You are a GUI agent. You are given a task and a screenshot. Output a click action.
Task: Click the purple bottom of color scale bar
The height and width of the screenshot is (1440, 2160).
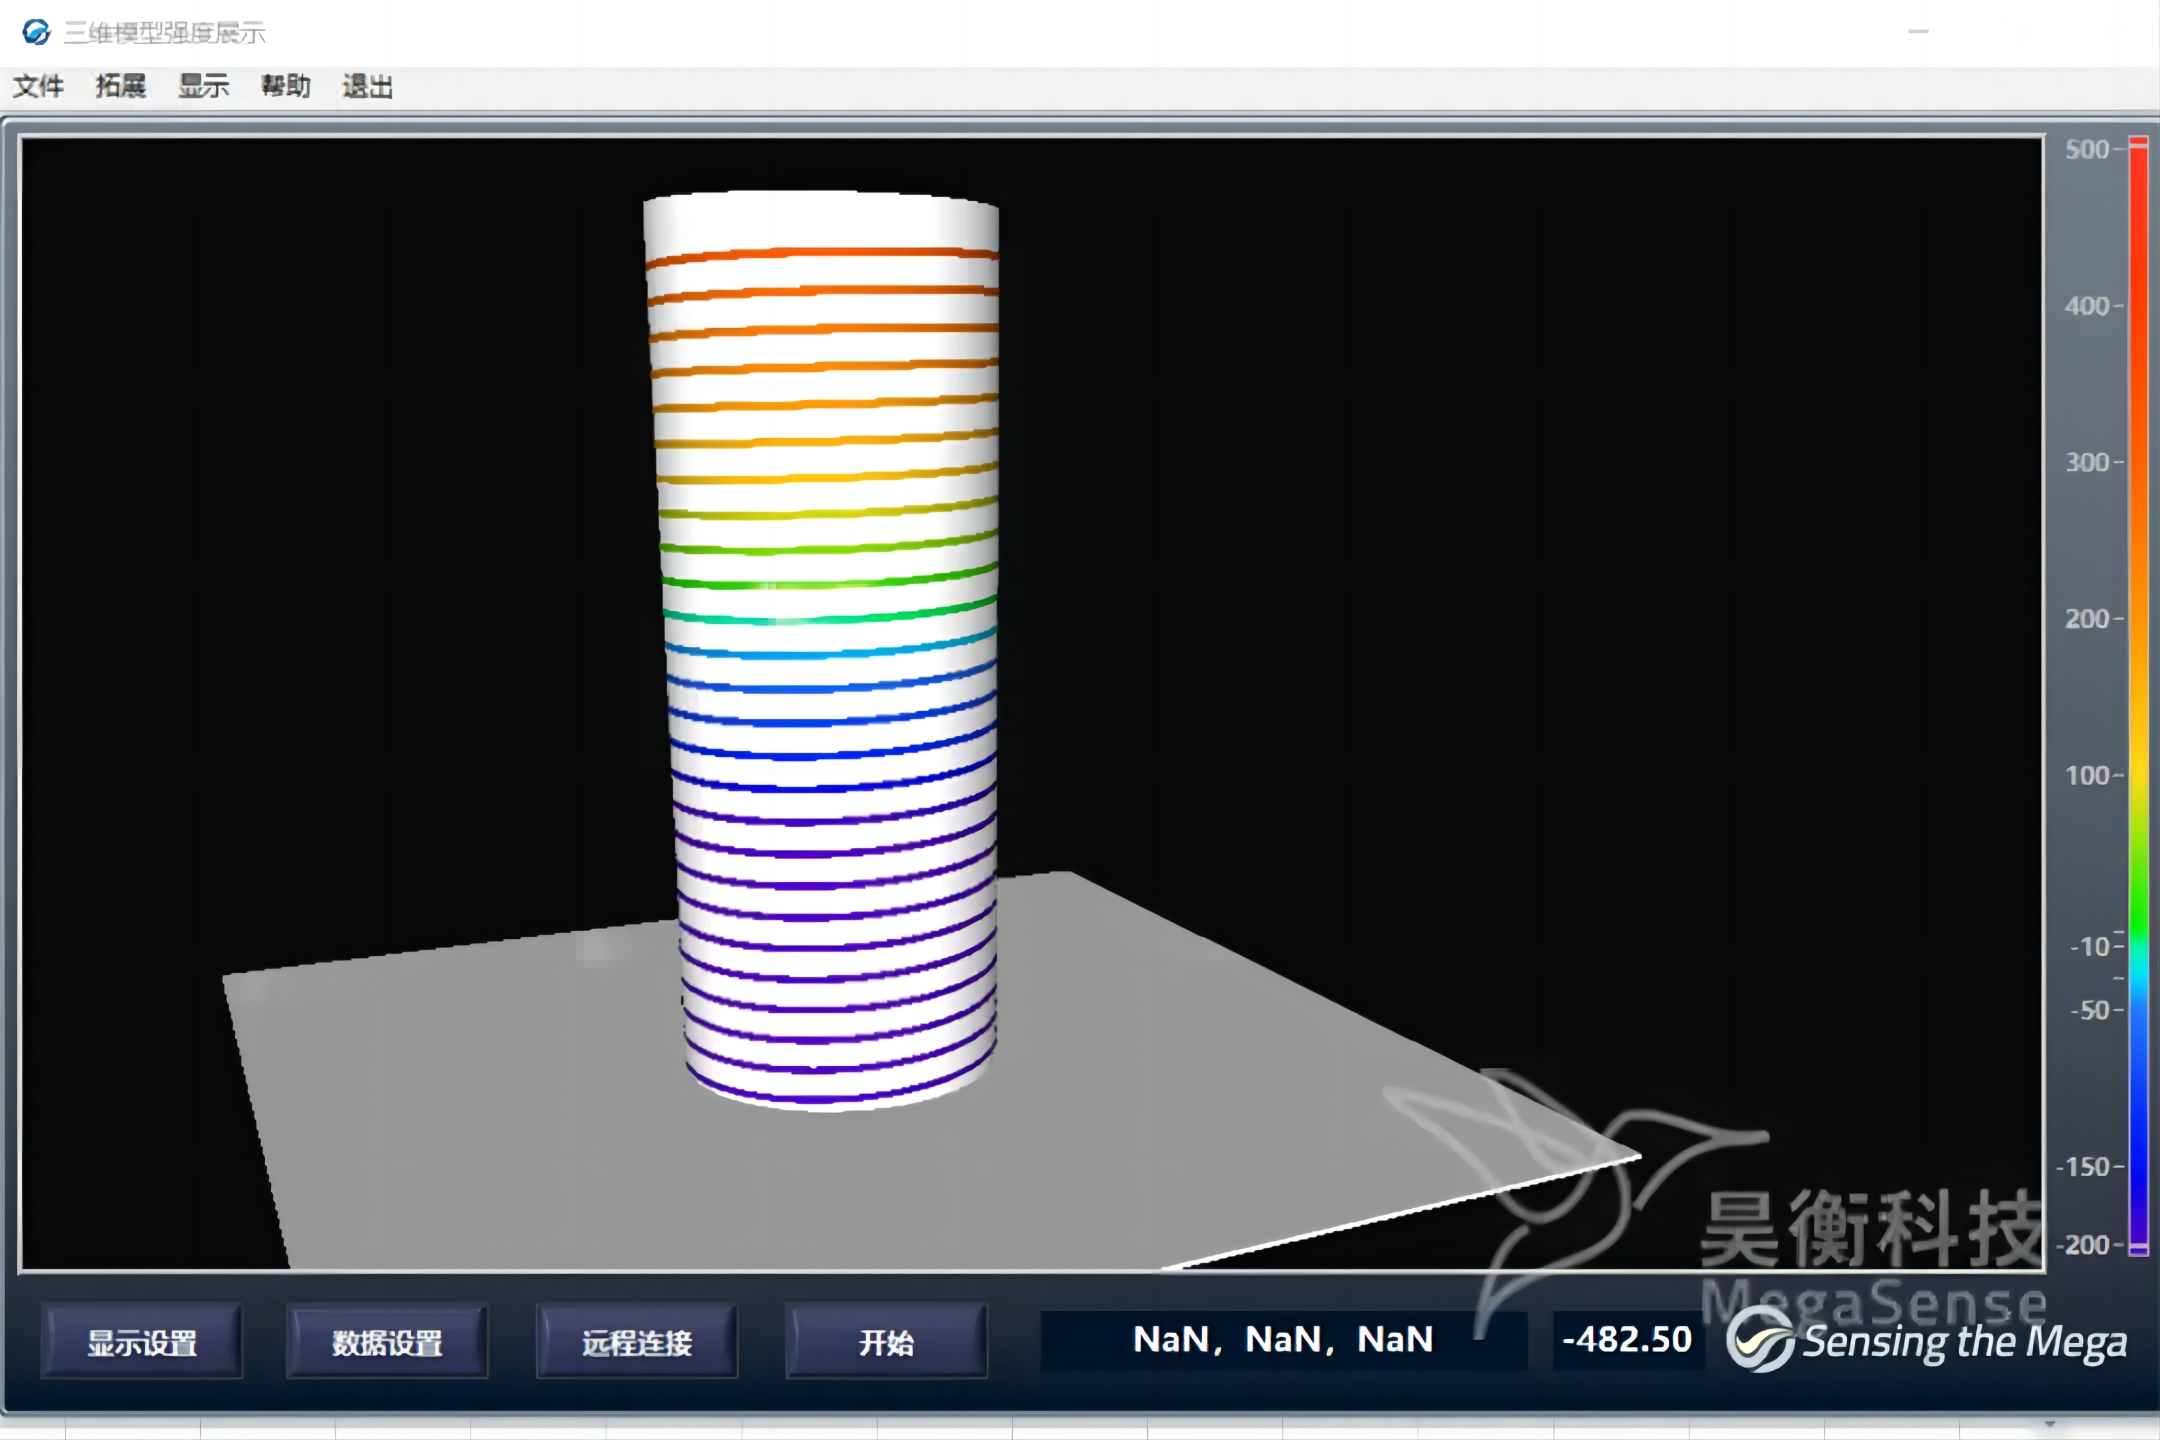2138,1244
